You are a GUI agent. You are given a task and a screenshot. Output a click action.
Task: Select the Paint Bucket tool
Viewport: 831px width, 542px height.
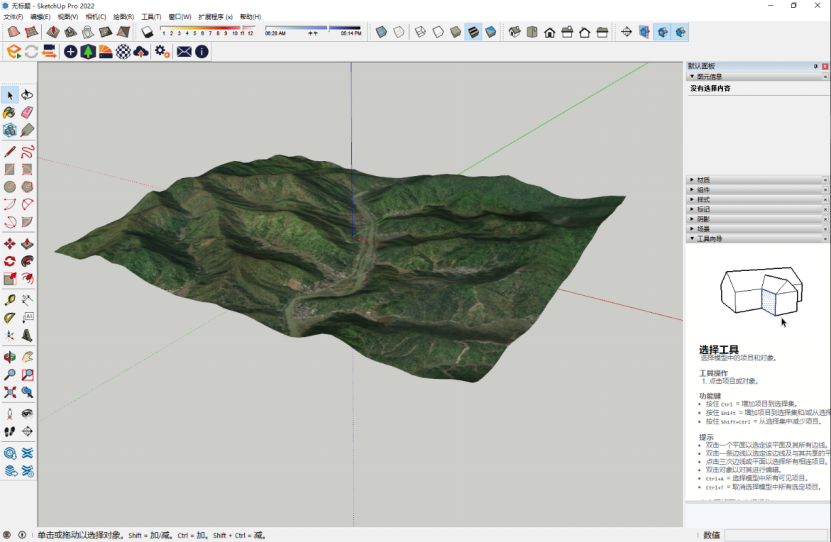10,113
